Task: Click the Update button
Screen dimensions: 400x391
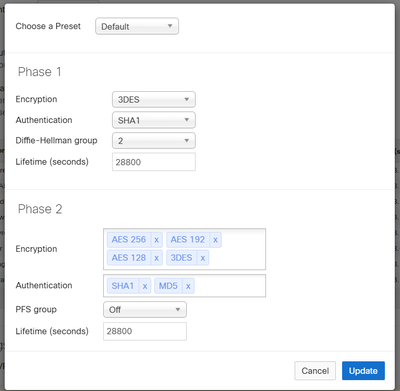Action: point(363,371)
